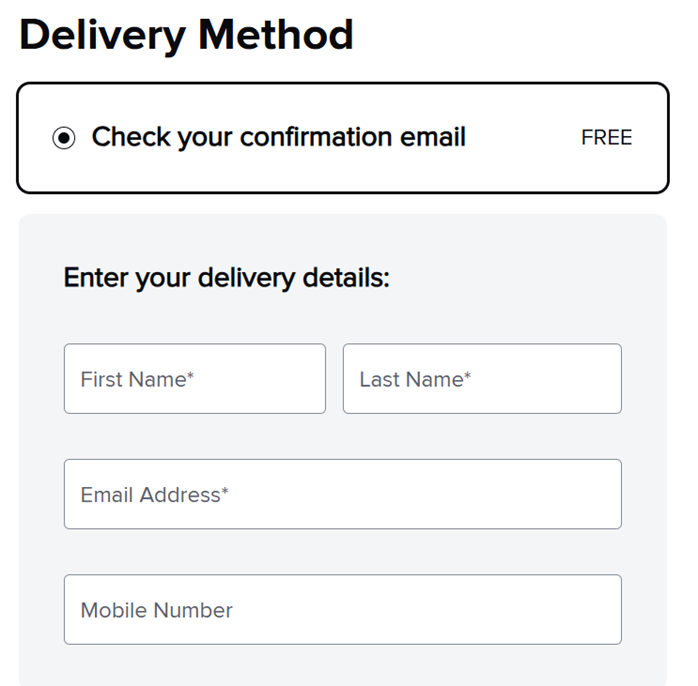Screen dimensions: 698x686
Task: Click the word "Delivery" in the page title
Action: coord(102,35)
